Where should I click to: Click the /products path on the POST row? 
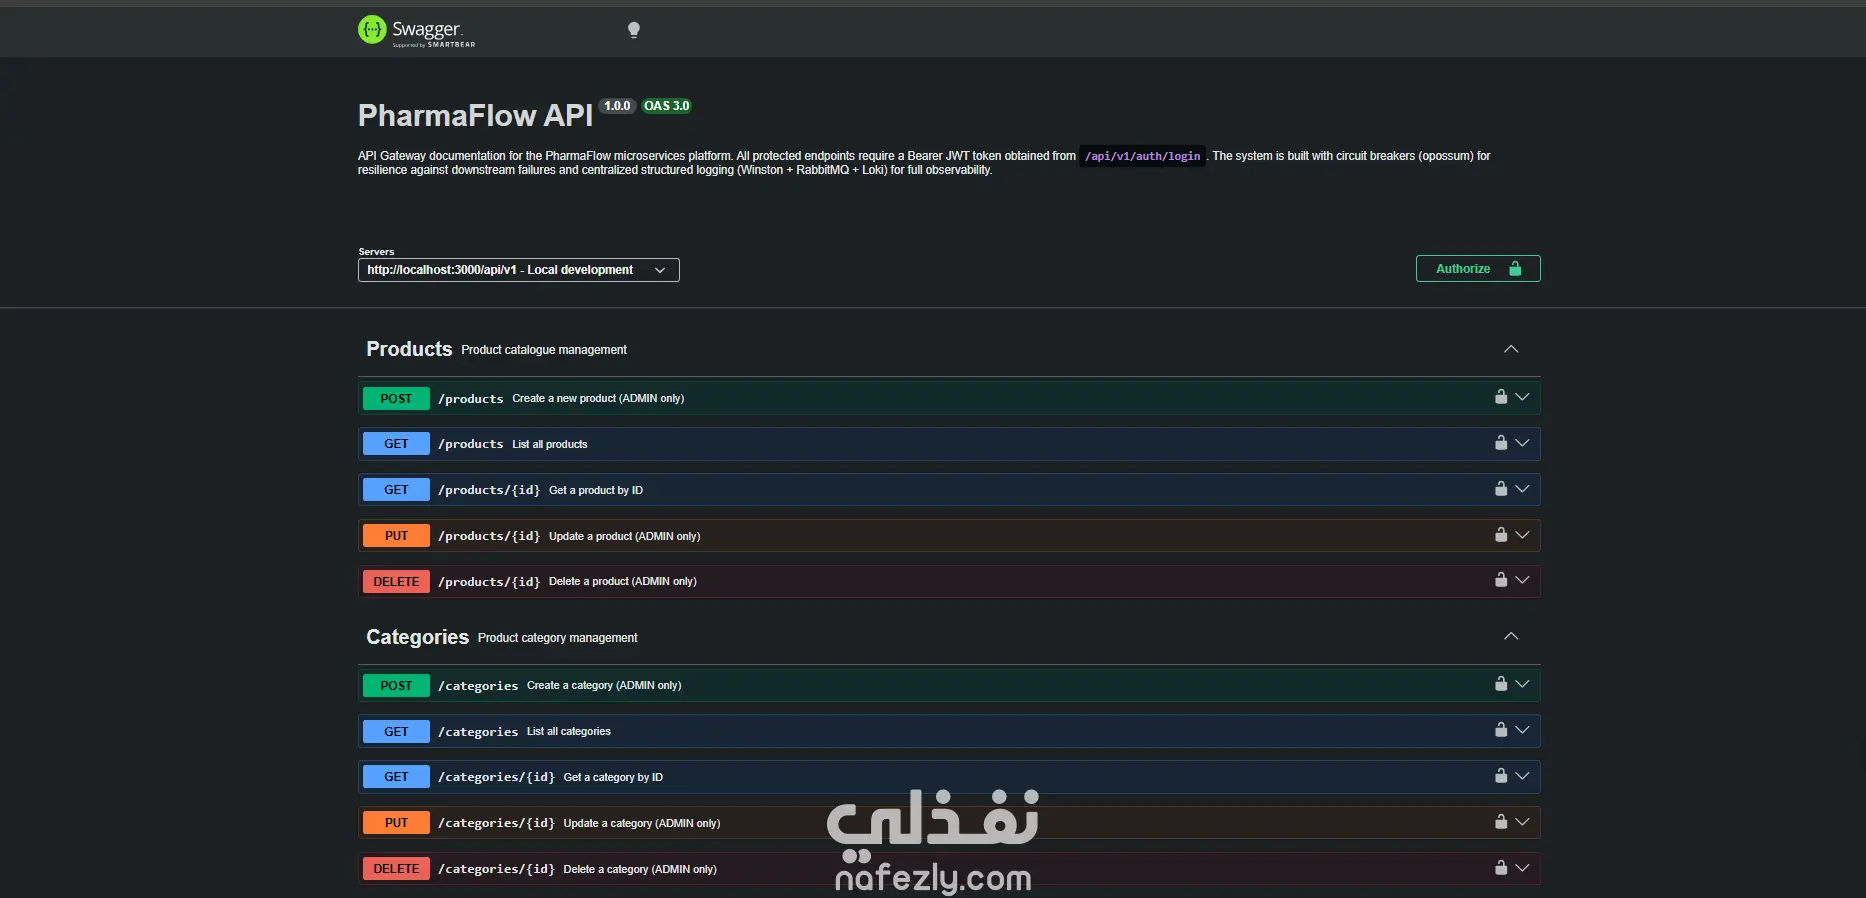tap(471, 399)
